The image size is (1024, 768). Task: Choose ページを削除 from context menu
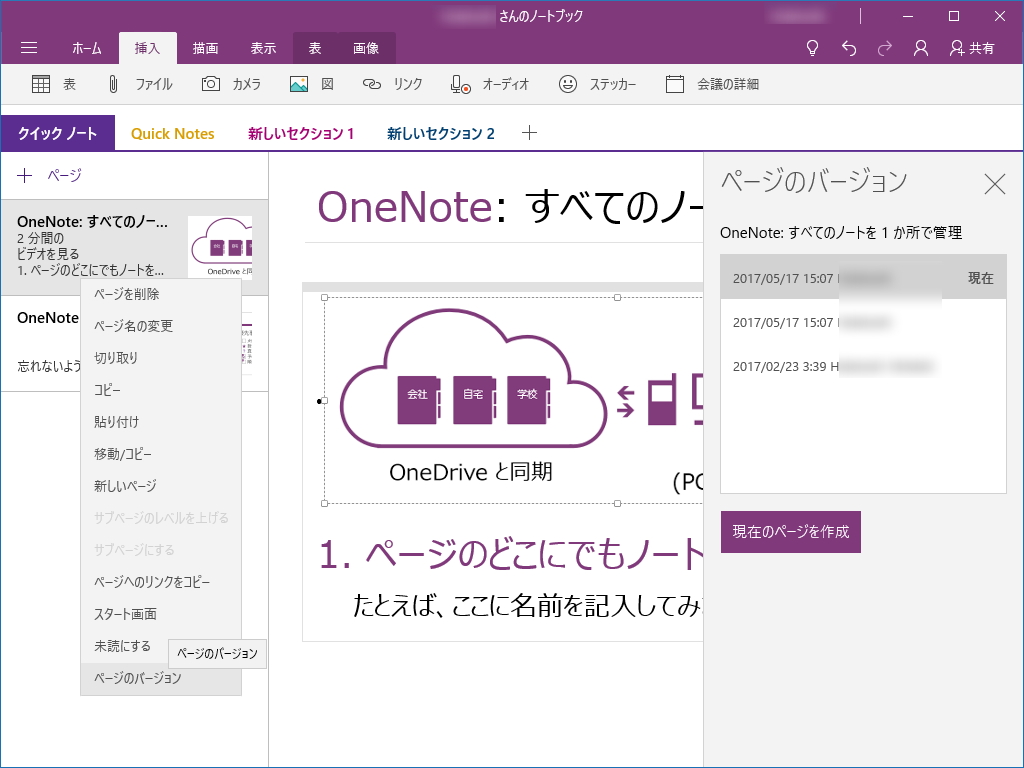(x=161, y=294)
